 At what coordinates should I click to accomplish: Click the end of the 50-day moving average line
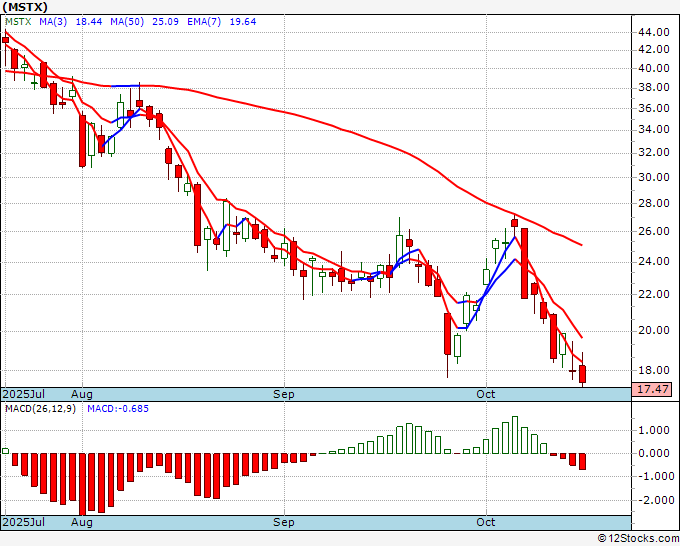(581, 245)
